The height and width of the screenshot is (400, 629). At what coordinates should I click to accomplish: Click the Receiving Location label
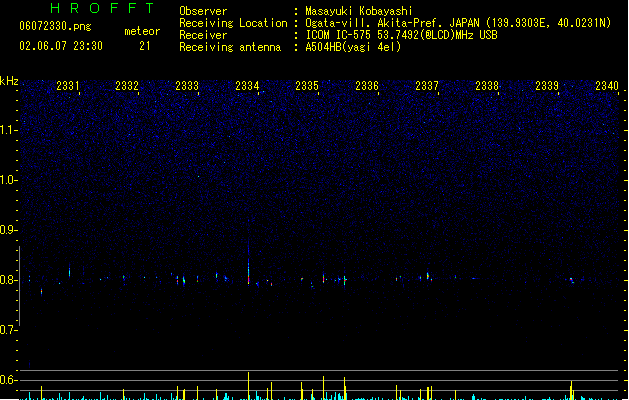coord(233,23)
